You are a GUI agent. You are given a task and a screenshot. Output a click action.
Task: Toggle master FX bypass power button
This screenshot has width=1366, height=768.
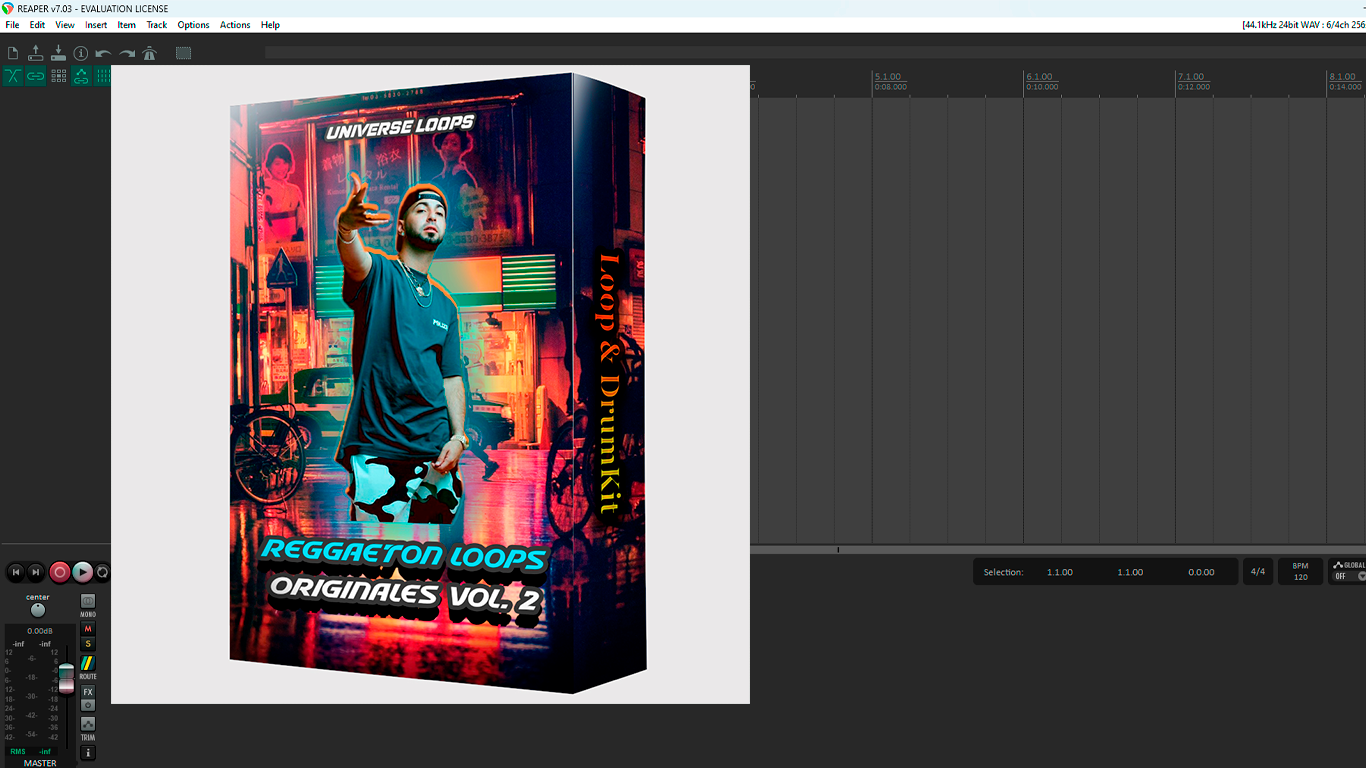[x=88, y=705]
